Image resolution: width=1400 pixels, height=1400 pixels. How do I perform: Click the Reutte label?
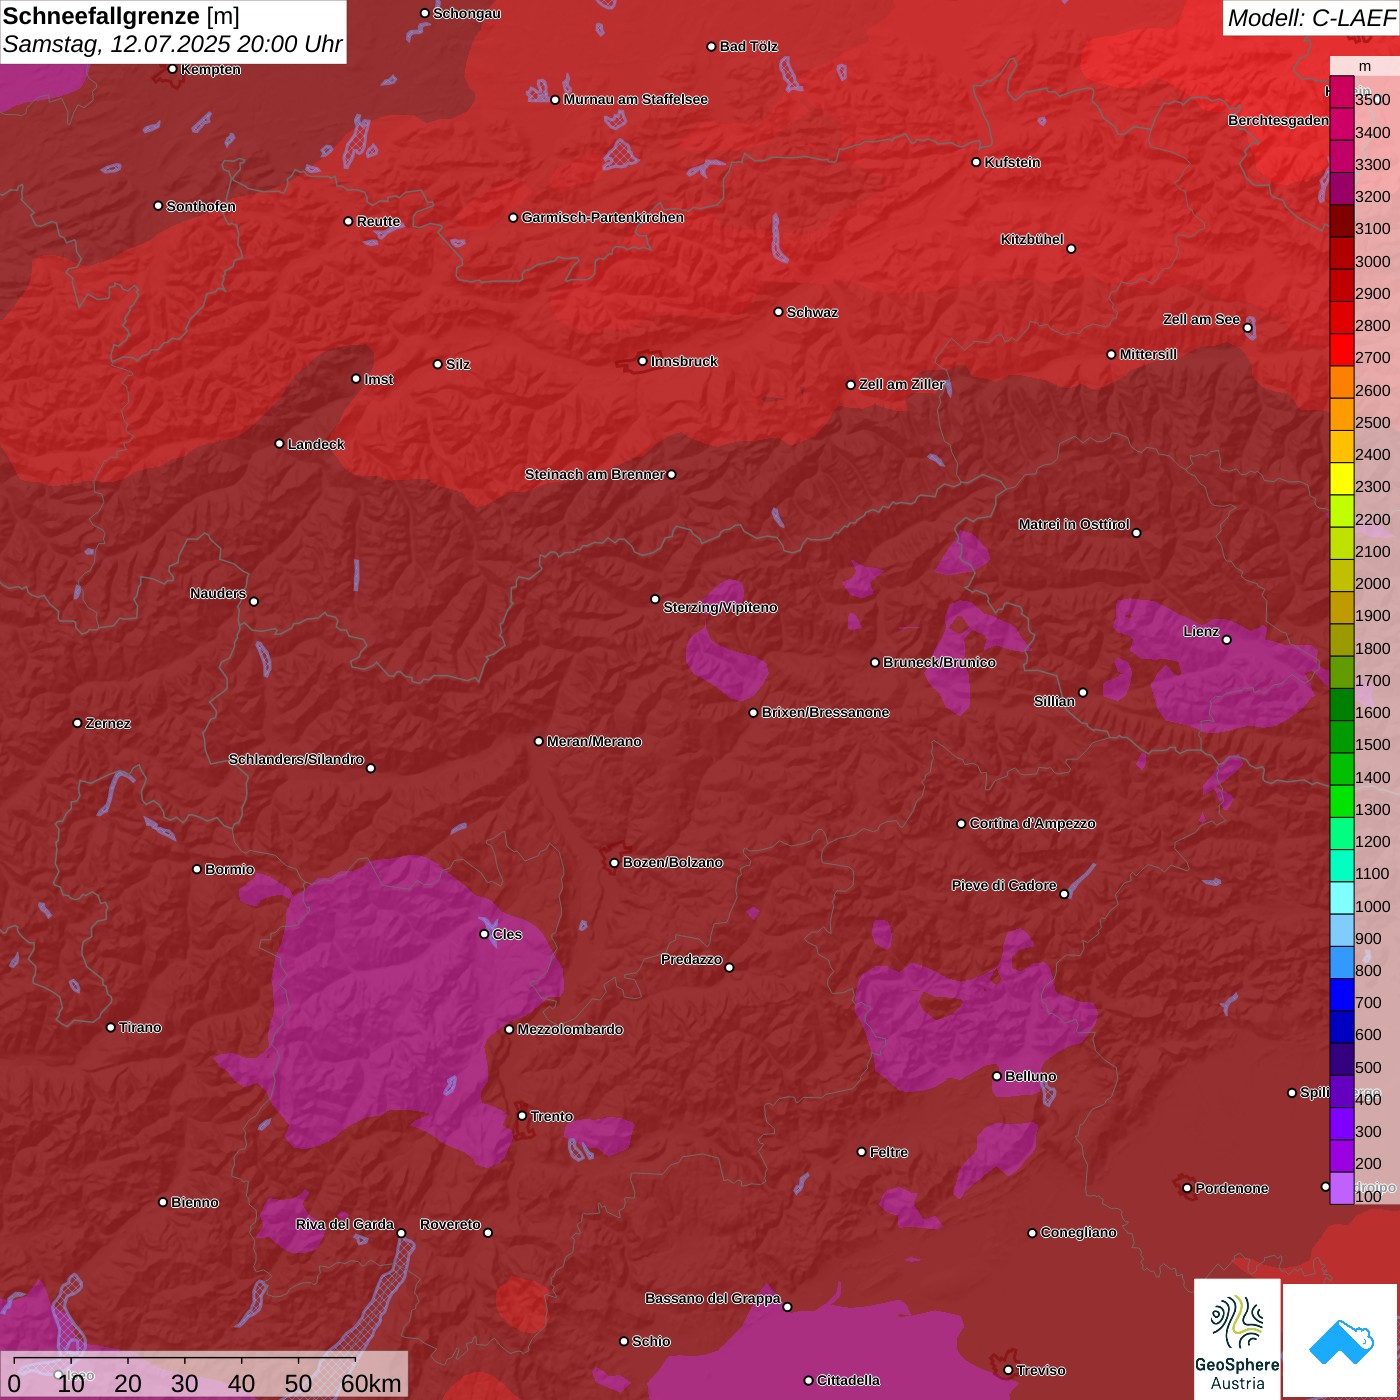[378, 221]
